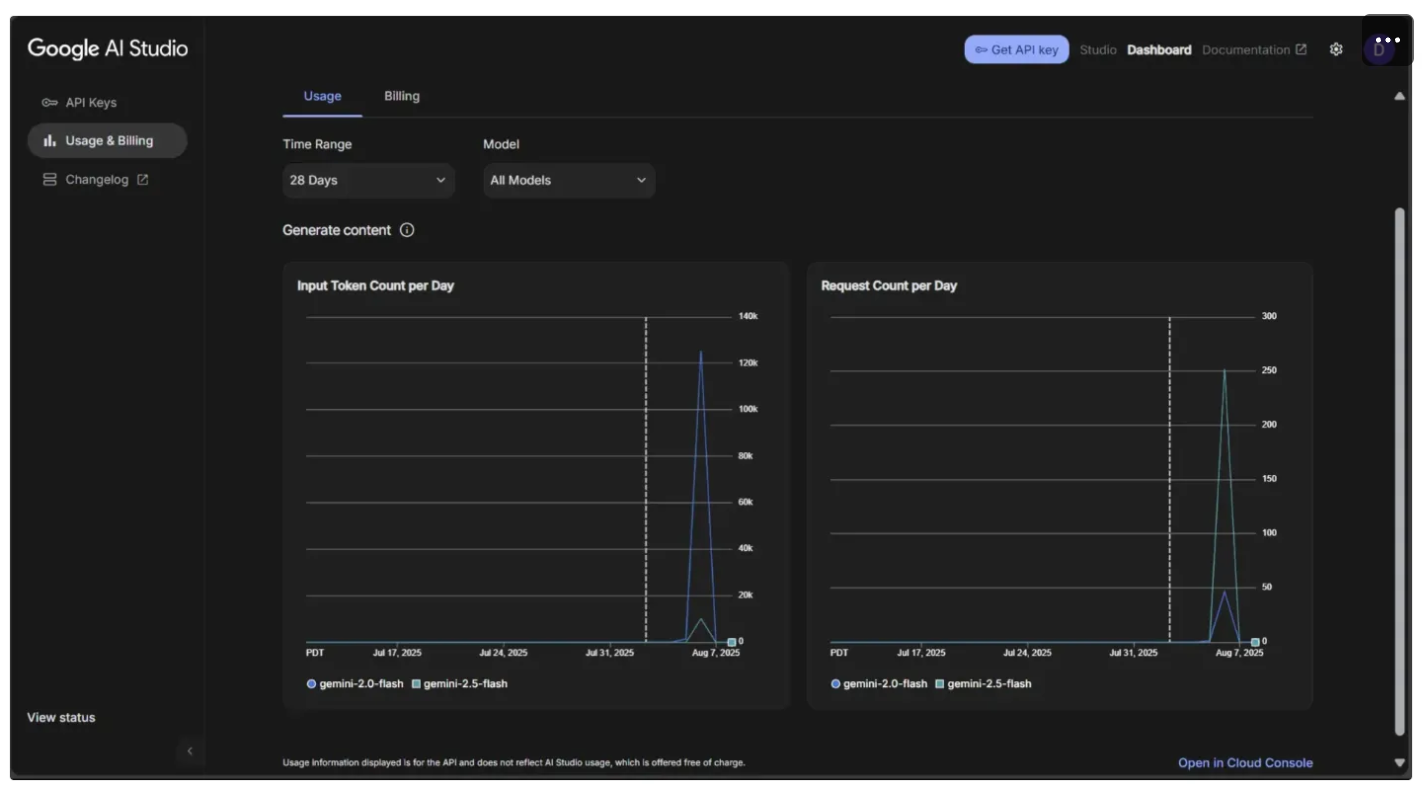Screen dimensions: 1426x788
Task: Click the usage information disclaimer footer text
Action: [x=514, y=763]
